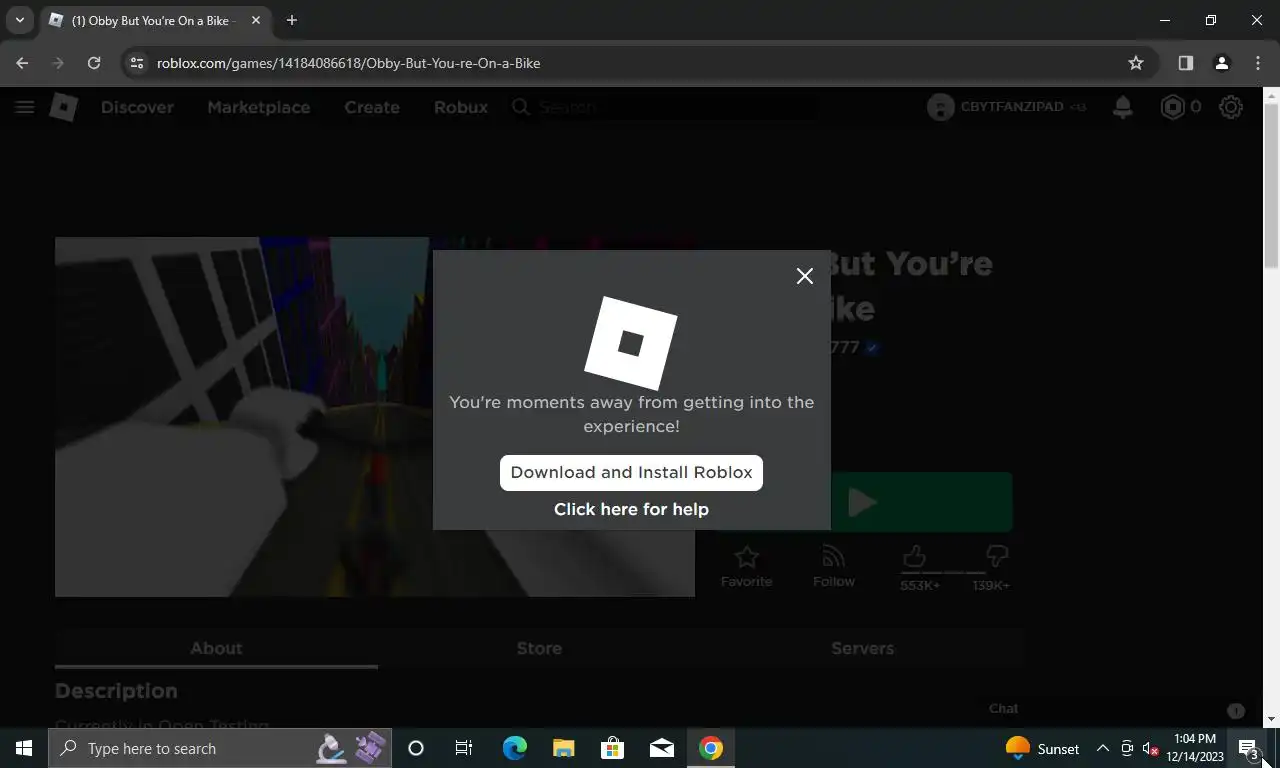This screenshot has height=768, width=1280.
Task: Open the notifications bell
Action: [1123, 107]
